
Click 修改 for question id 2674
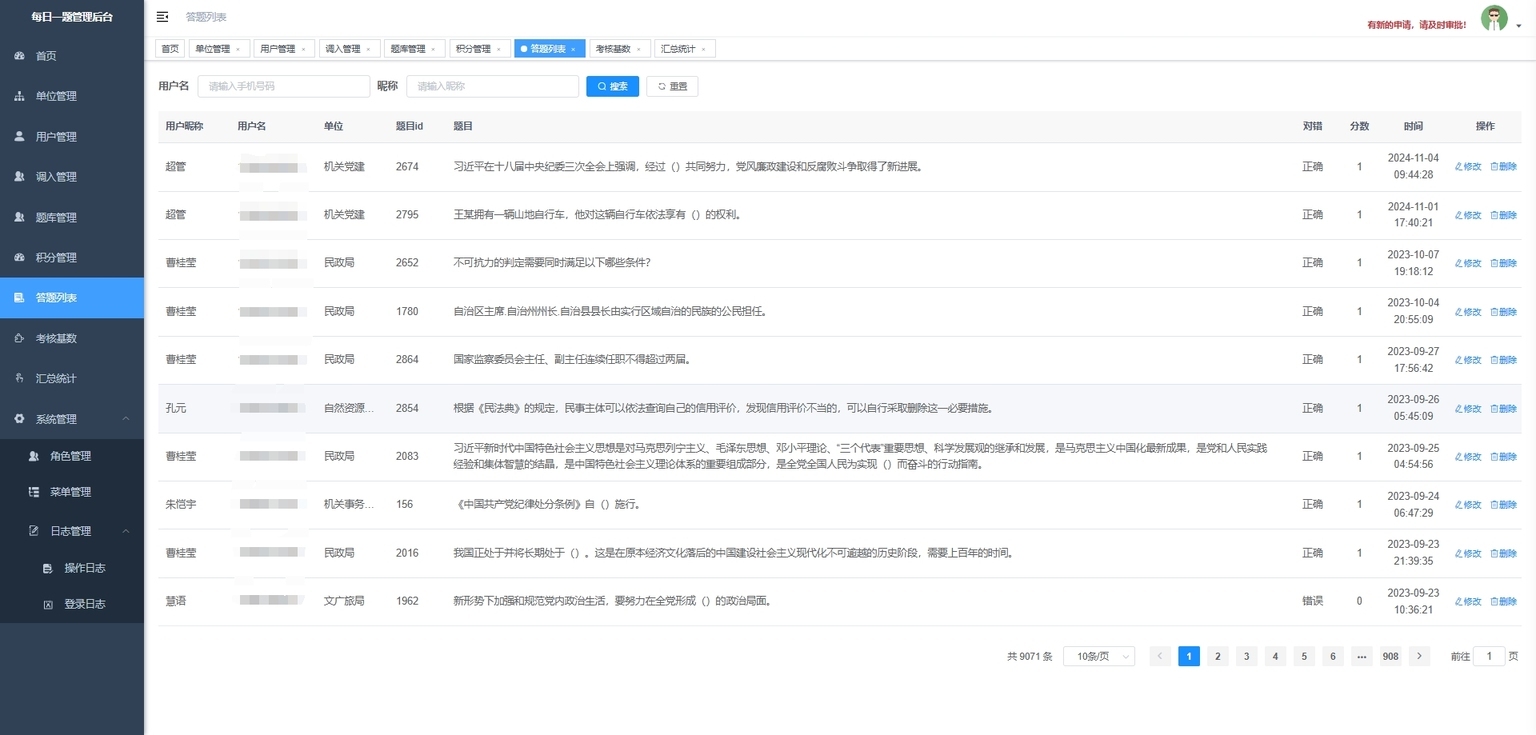1468,167
